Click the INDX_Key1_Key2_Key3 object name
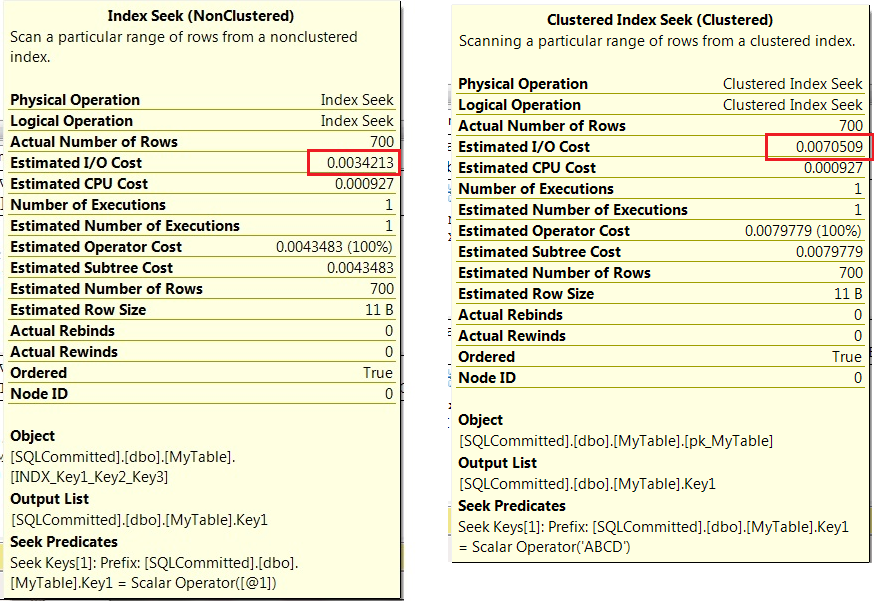 pyautogui.click(x=89, y=477)
